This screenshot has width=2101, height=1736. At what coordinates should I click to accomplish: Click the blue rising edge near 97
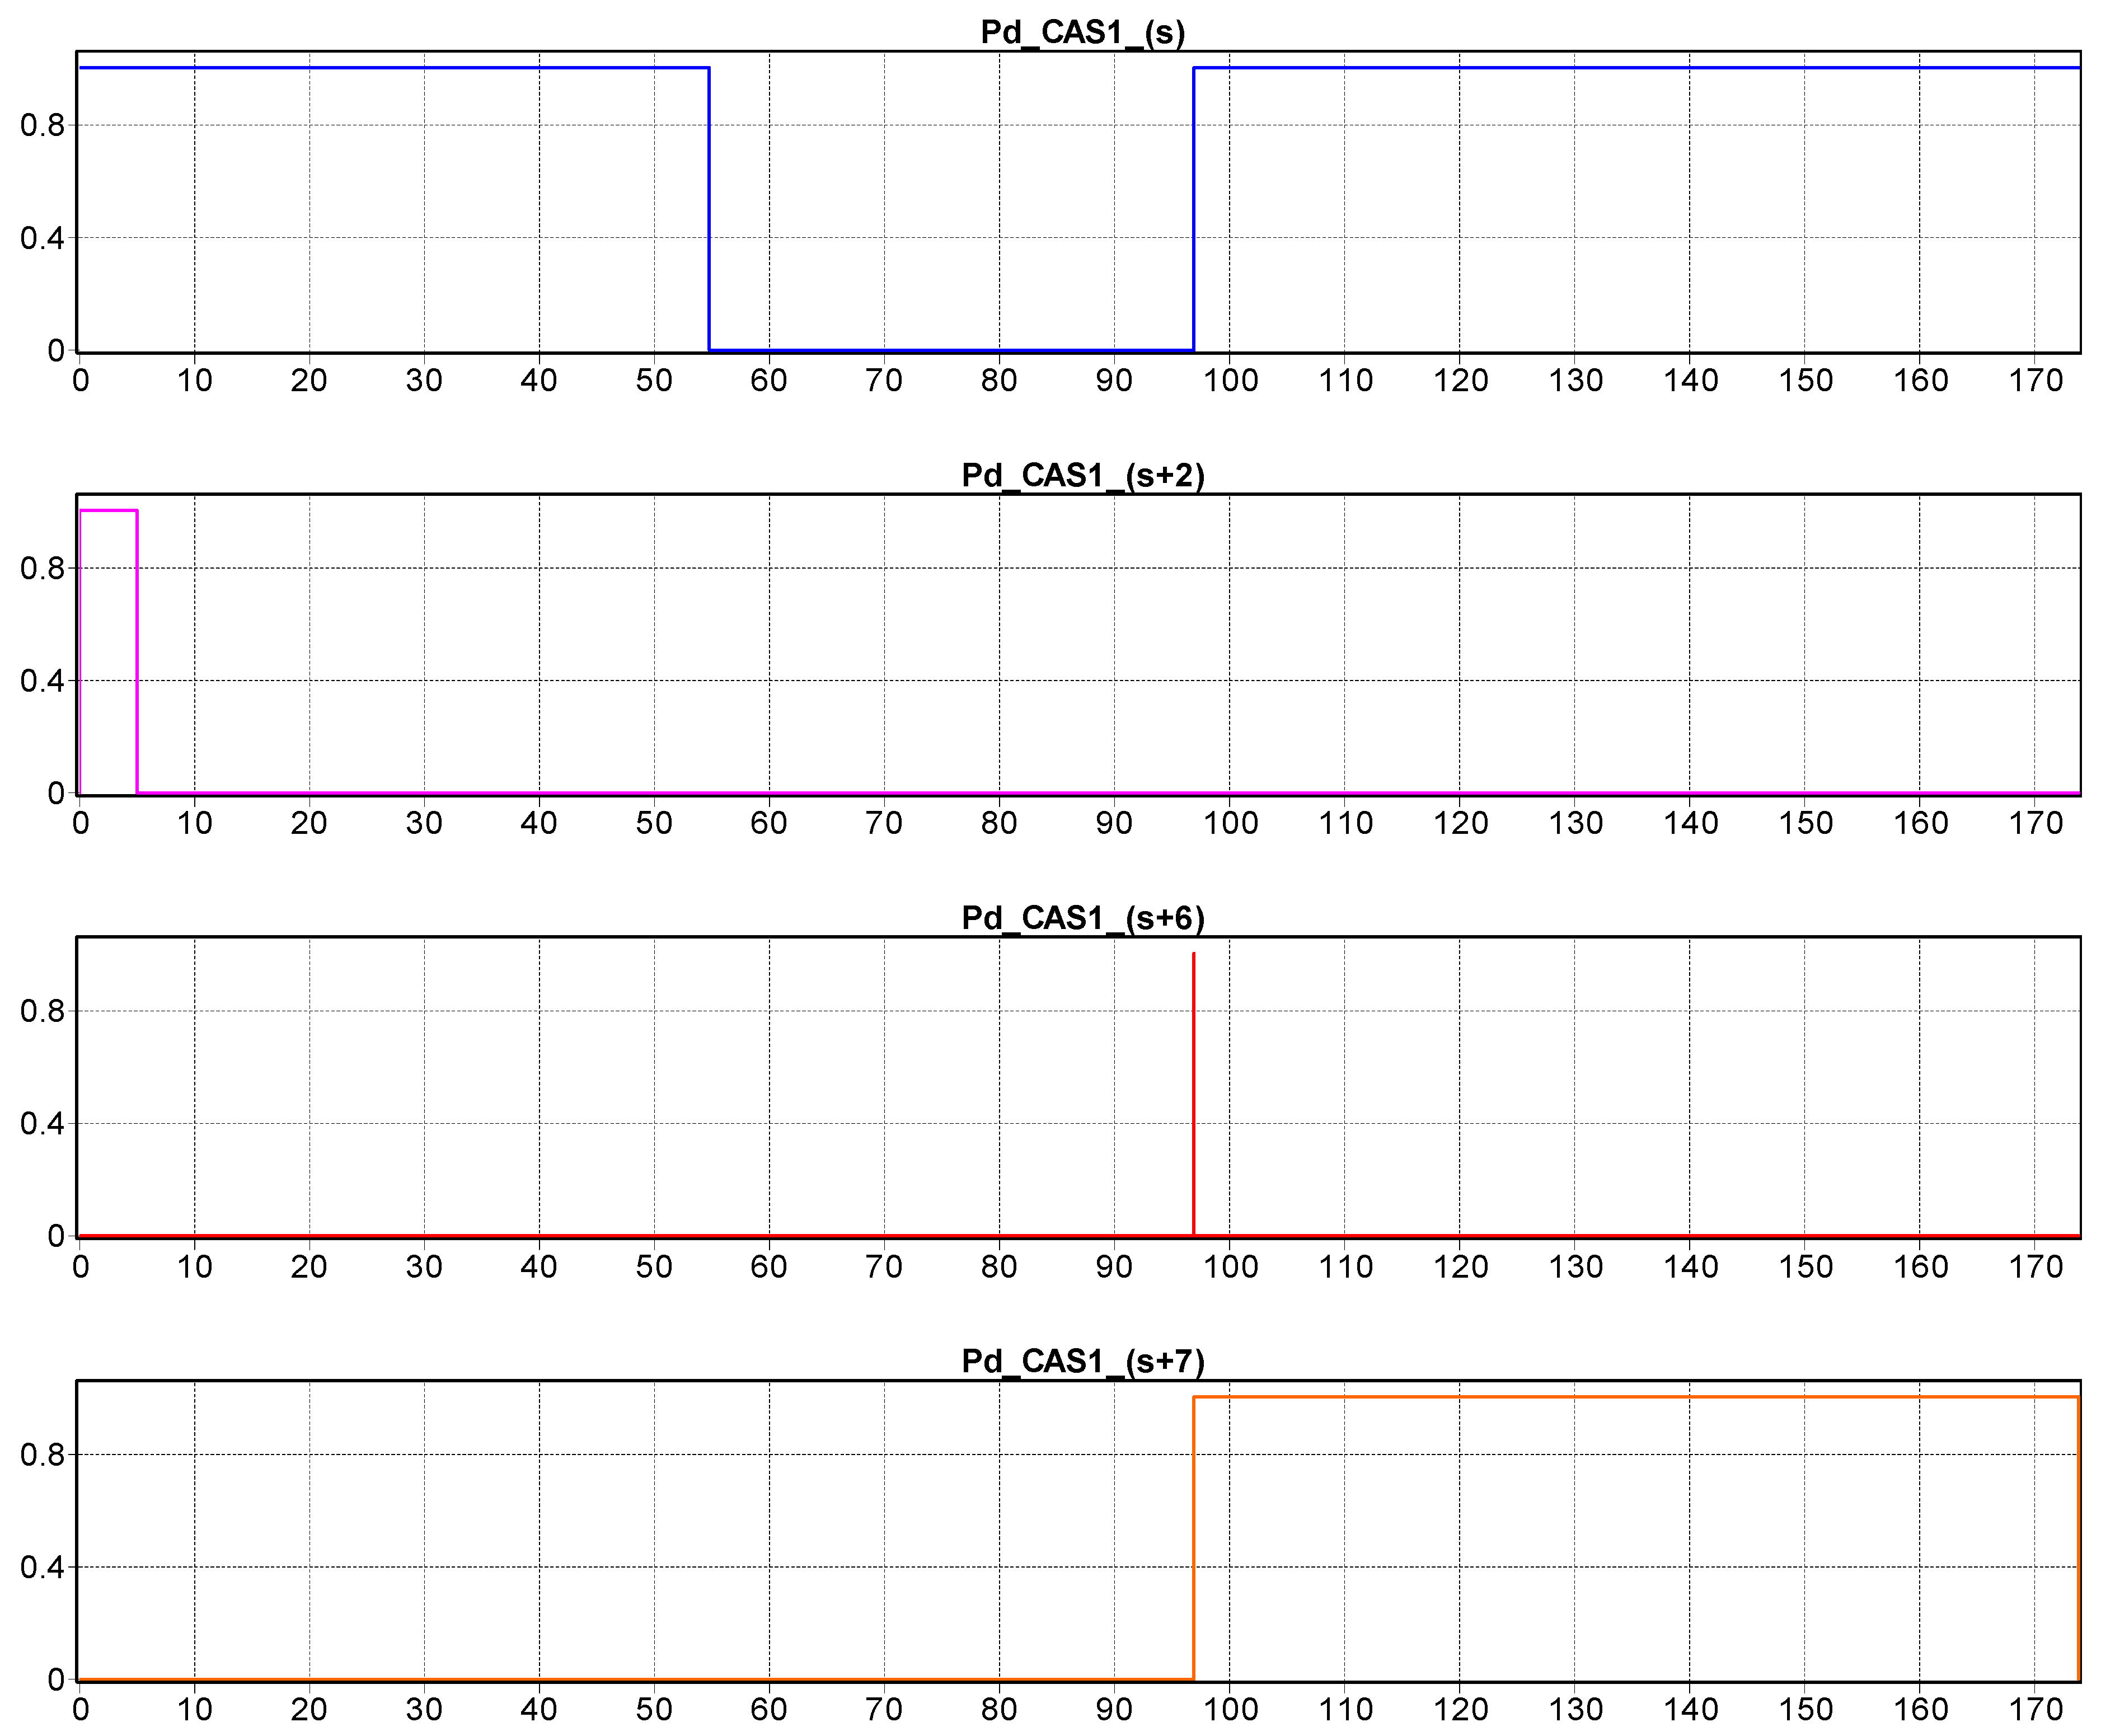pos(1193,210)
